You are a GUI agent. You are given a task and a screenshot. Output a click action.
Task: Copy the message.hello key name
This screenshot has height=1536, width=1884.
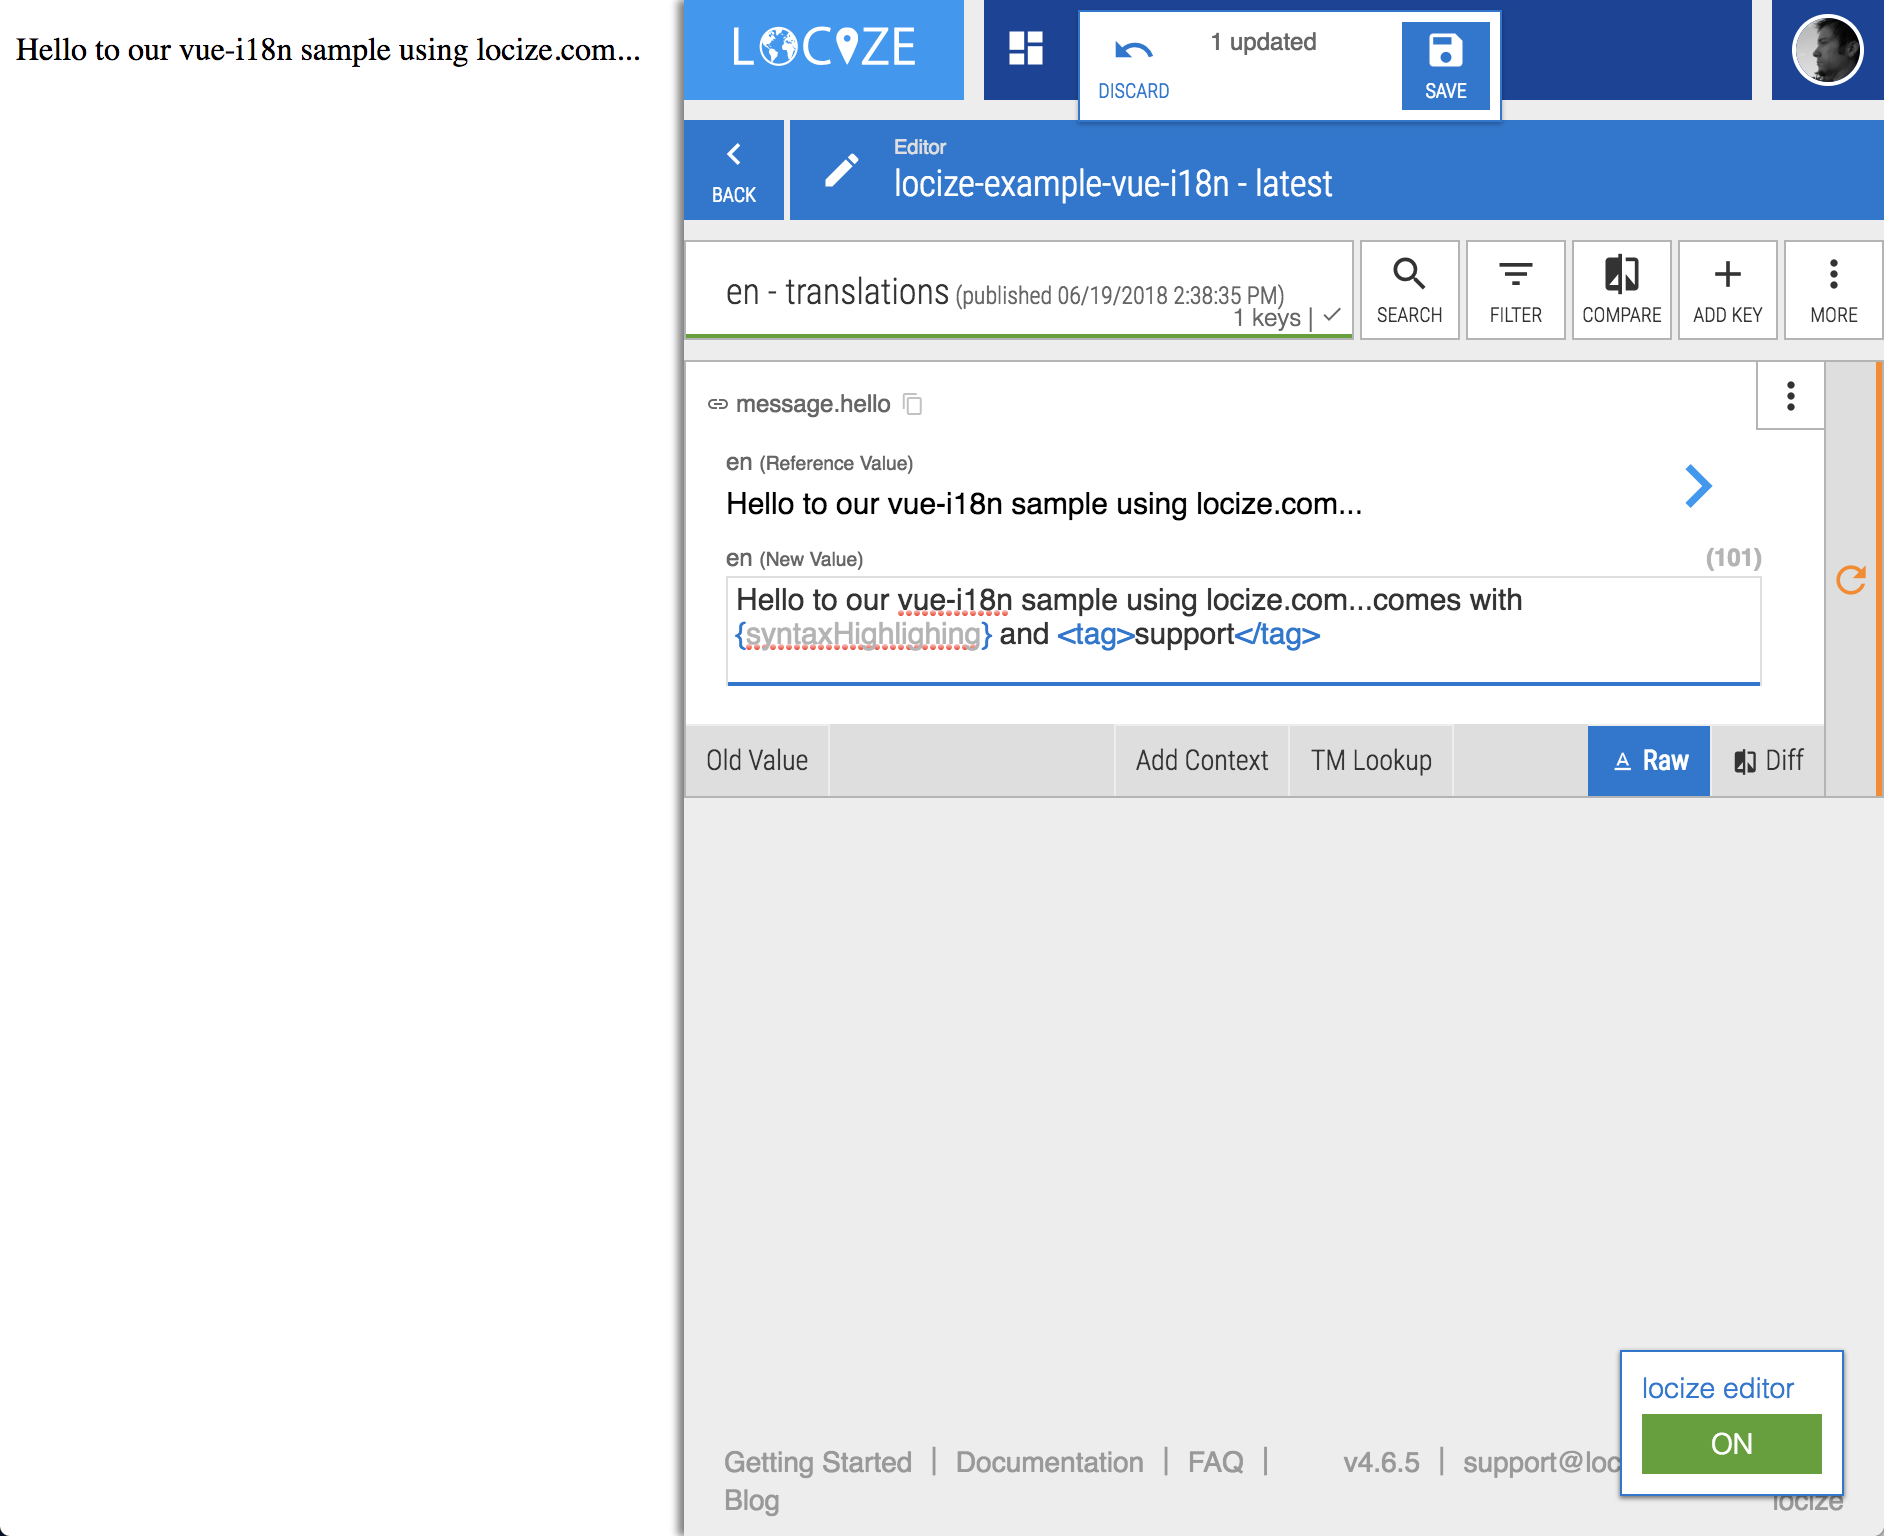pyautogui.click(x=912, y=404)
